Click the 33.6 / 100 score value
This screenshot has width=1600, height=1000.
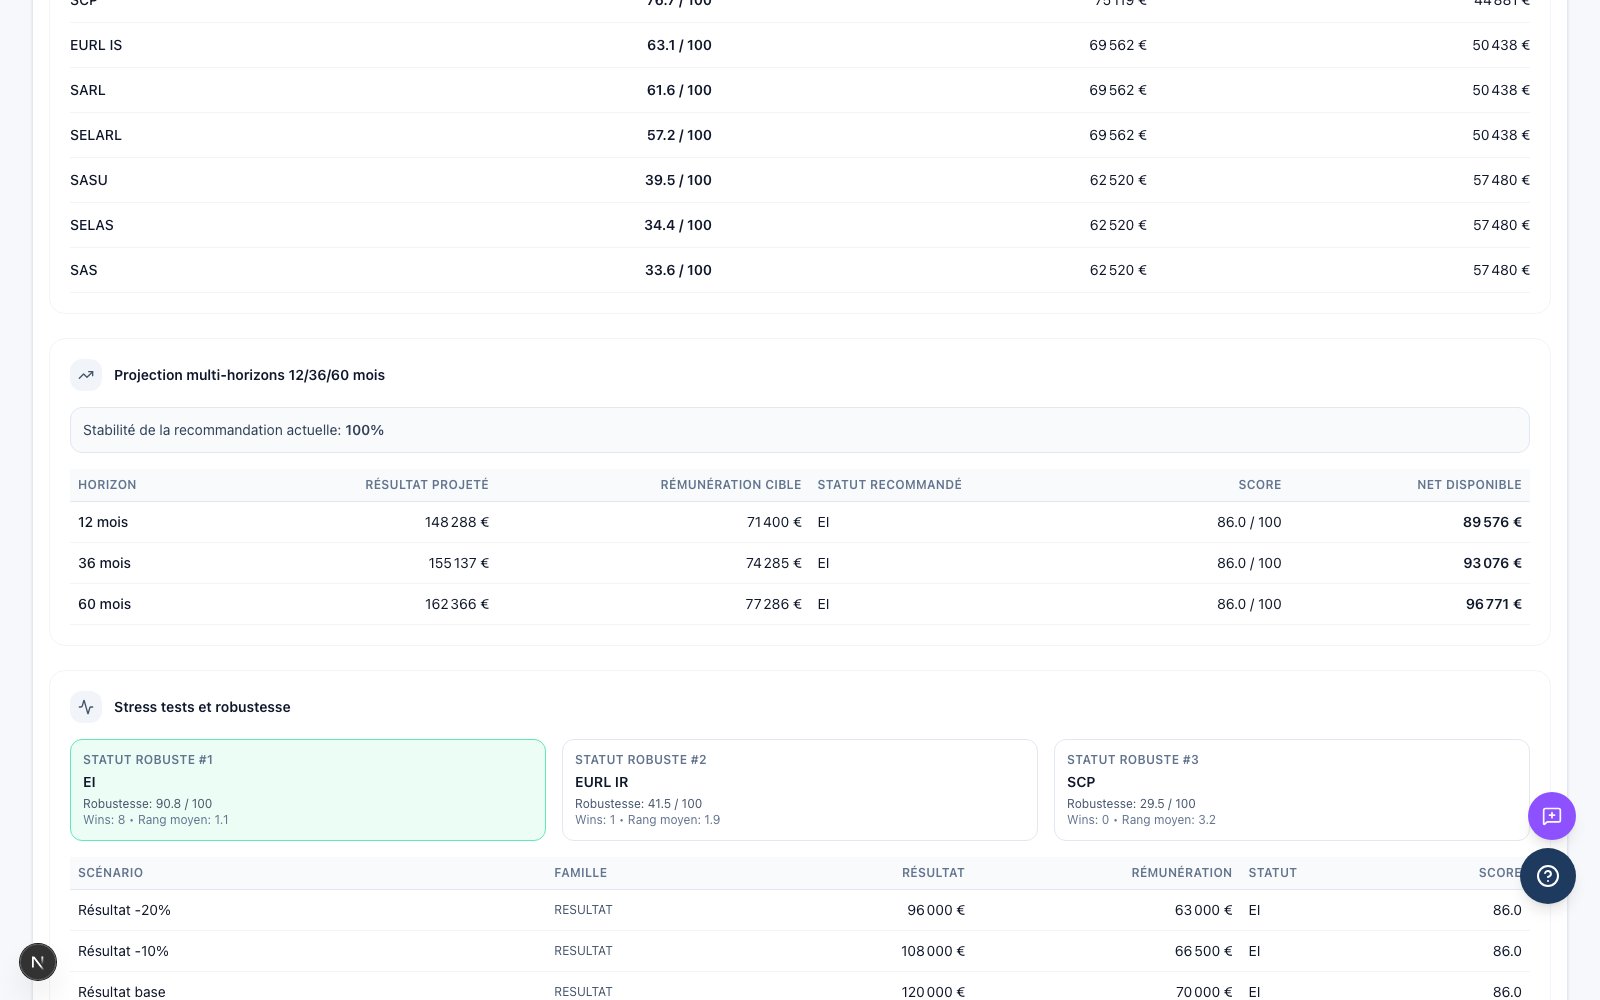(678, 270)
